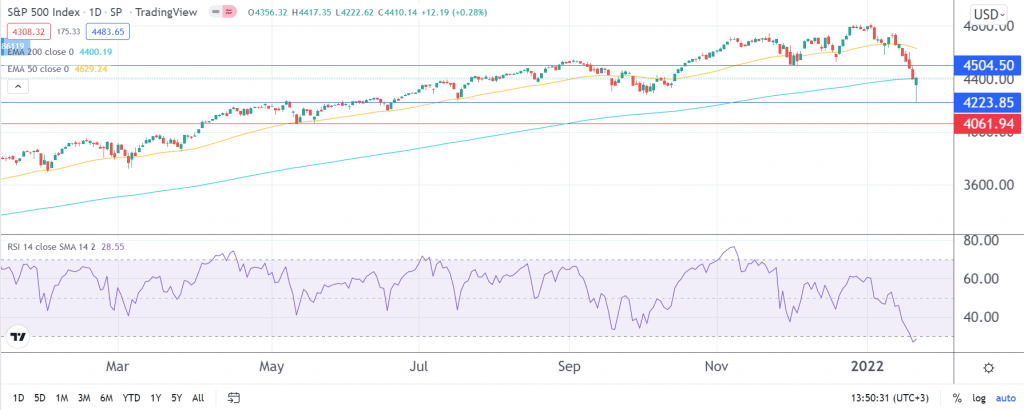
Task: Select the 5D time range
Action: [x=40, y=398]
